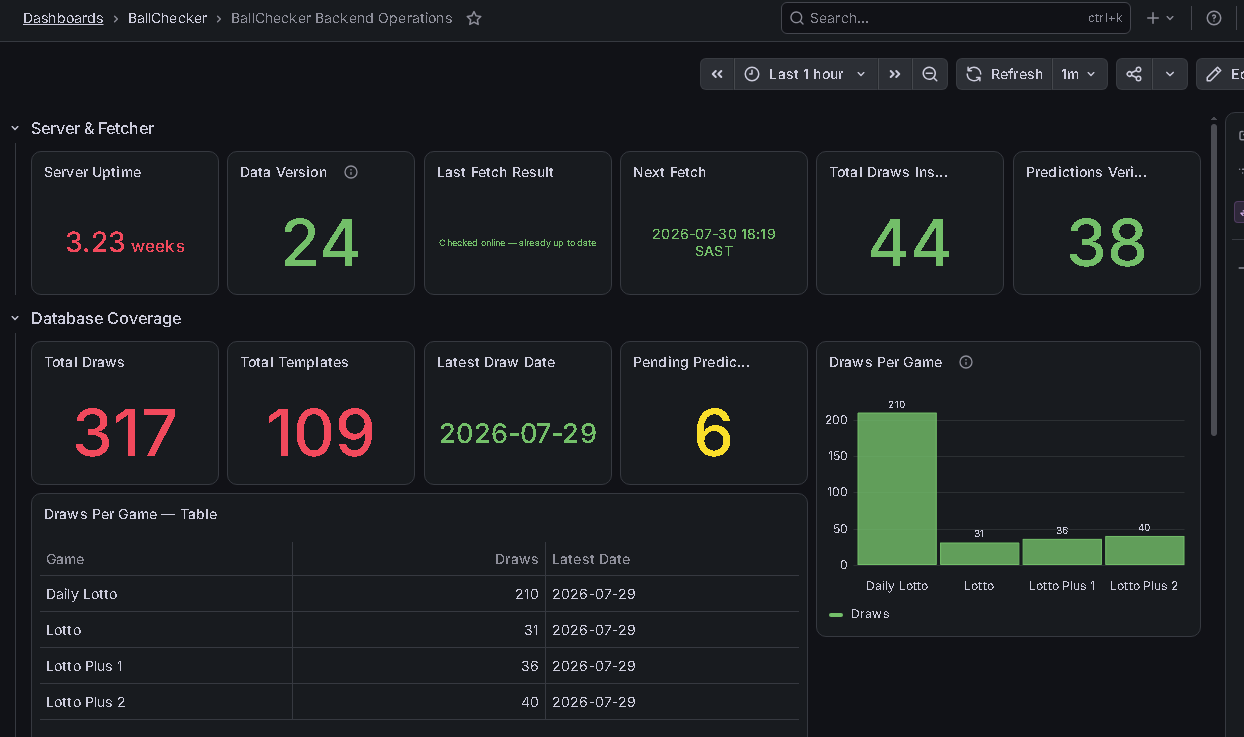Image resolution: width=1244 pixels, height=737 pixels.
Task: Click the pencil Edit button
Action: [1221, 74]
